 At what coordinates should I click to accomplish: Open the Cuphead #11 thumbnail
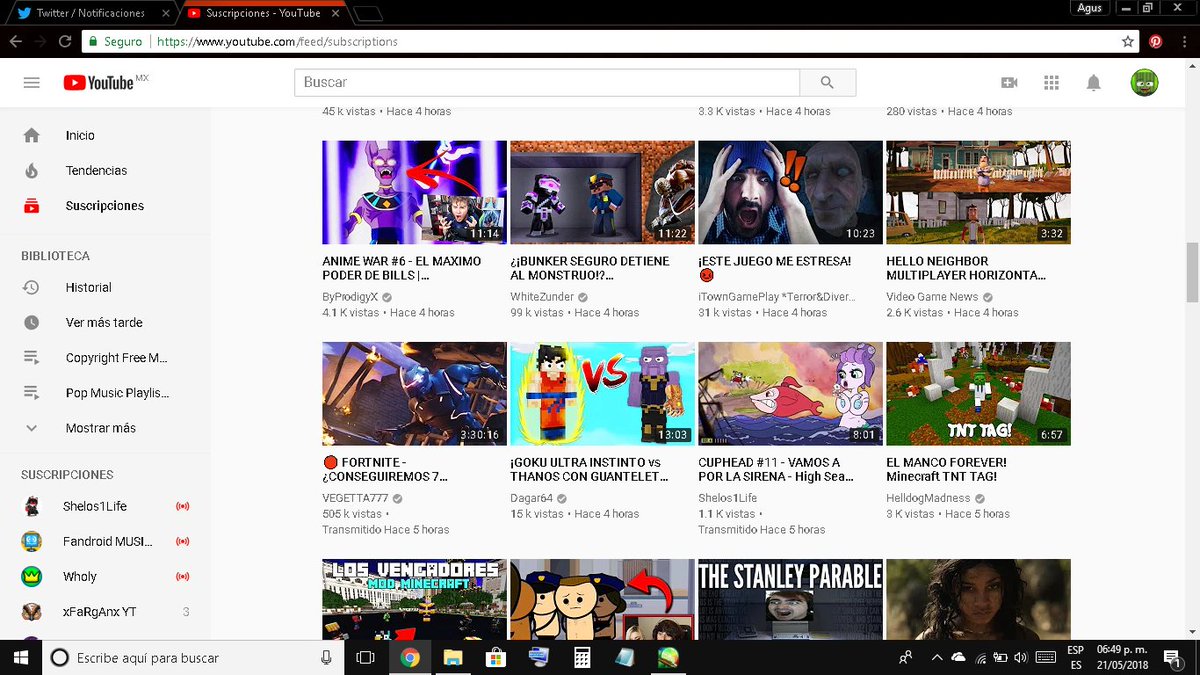pyautogui.click(x=790, y=394)
